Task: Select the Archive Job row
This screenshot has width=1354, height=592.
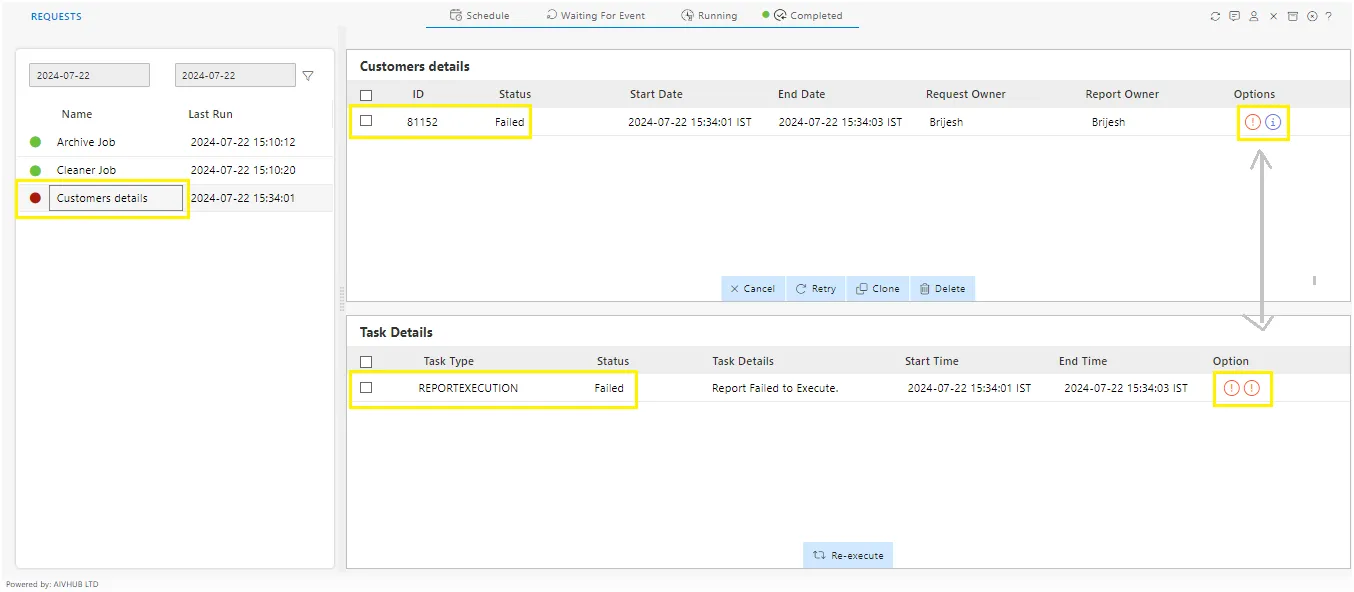Action: [x=175, y=142]
